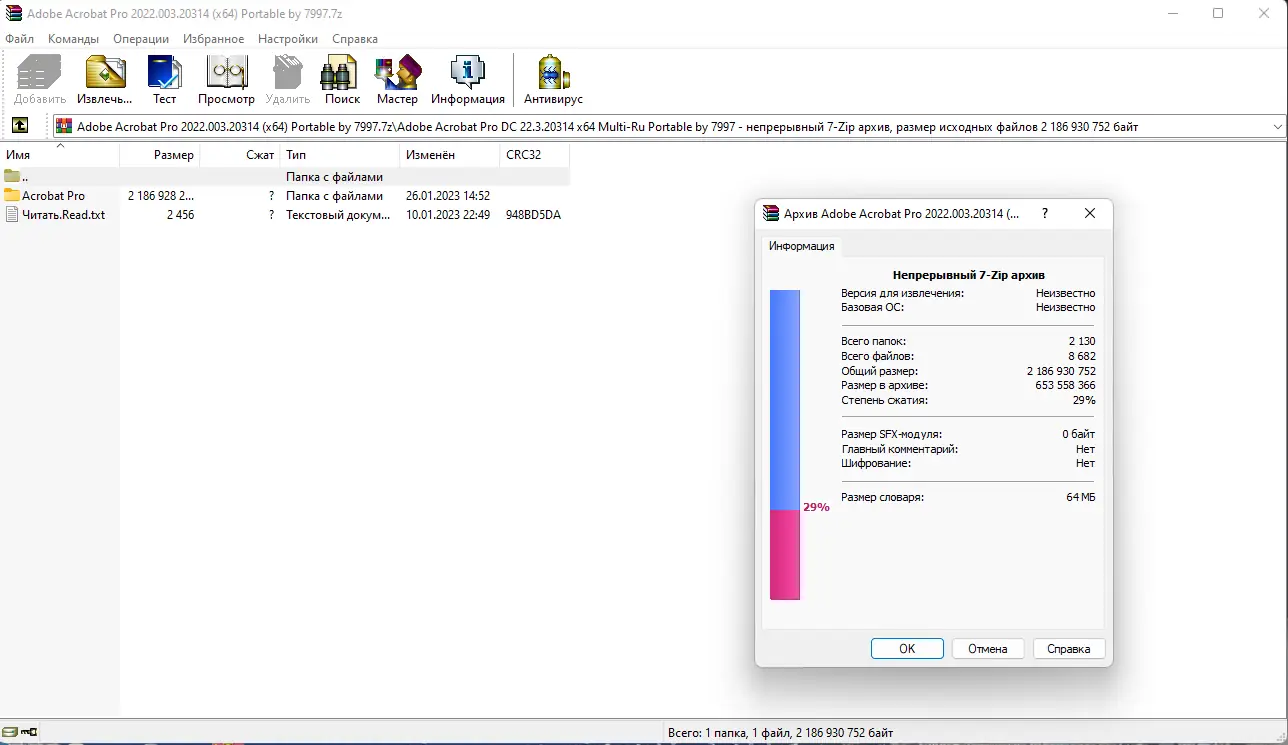Click the Удалить (Delete) toolbar icon

pos(287,72)
